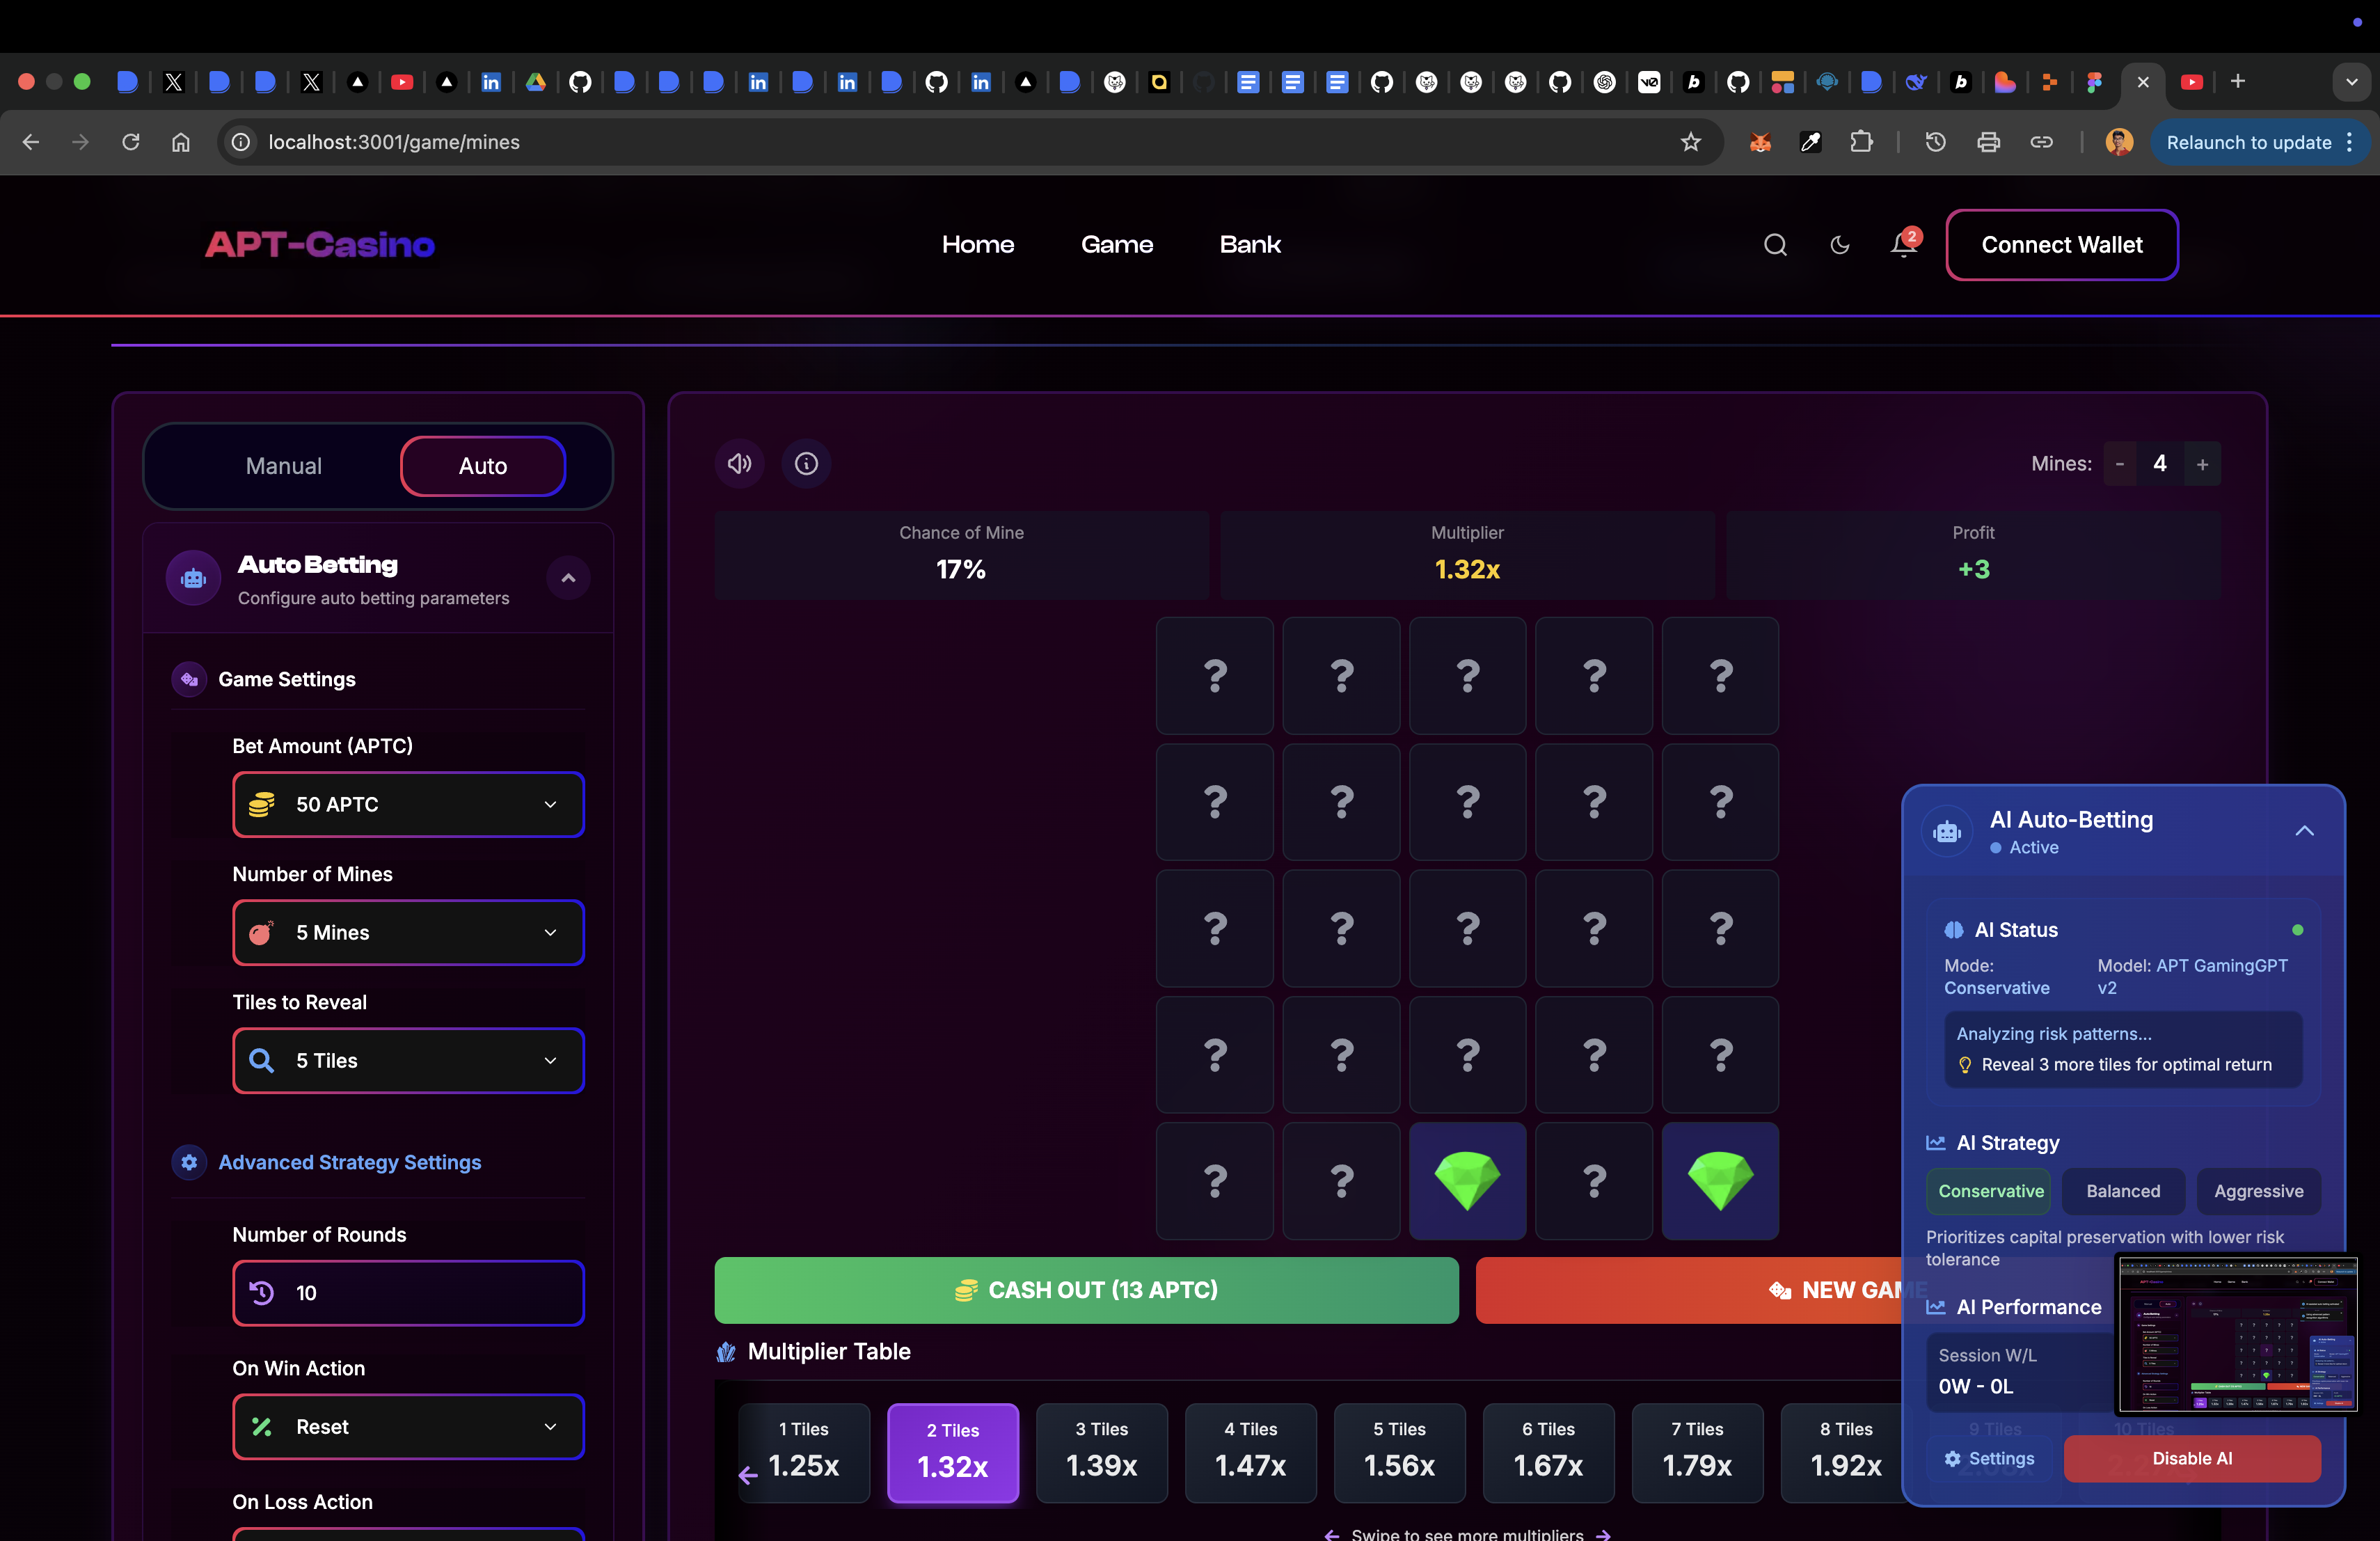
Task: Mute the game sound icon
Action: coord(739,464)
